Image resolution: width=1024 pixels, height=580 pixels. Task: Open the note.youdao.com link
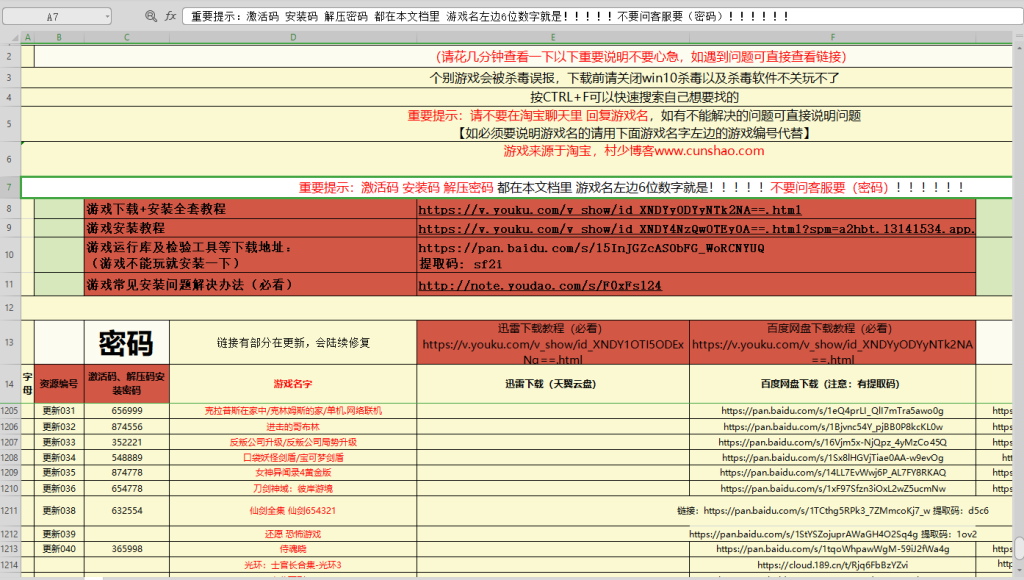[x=539, y=285]
